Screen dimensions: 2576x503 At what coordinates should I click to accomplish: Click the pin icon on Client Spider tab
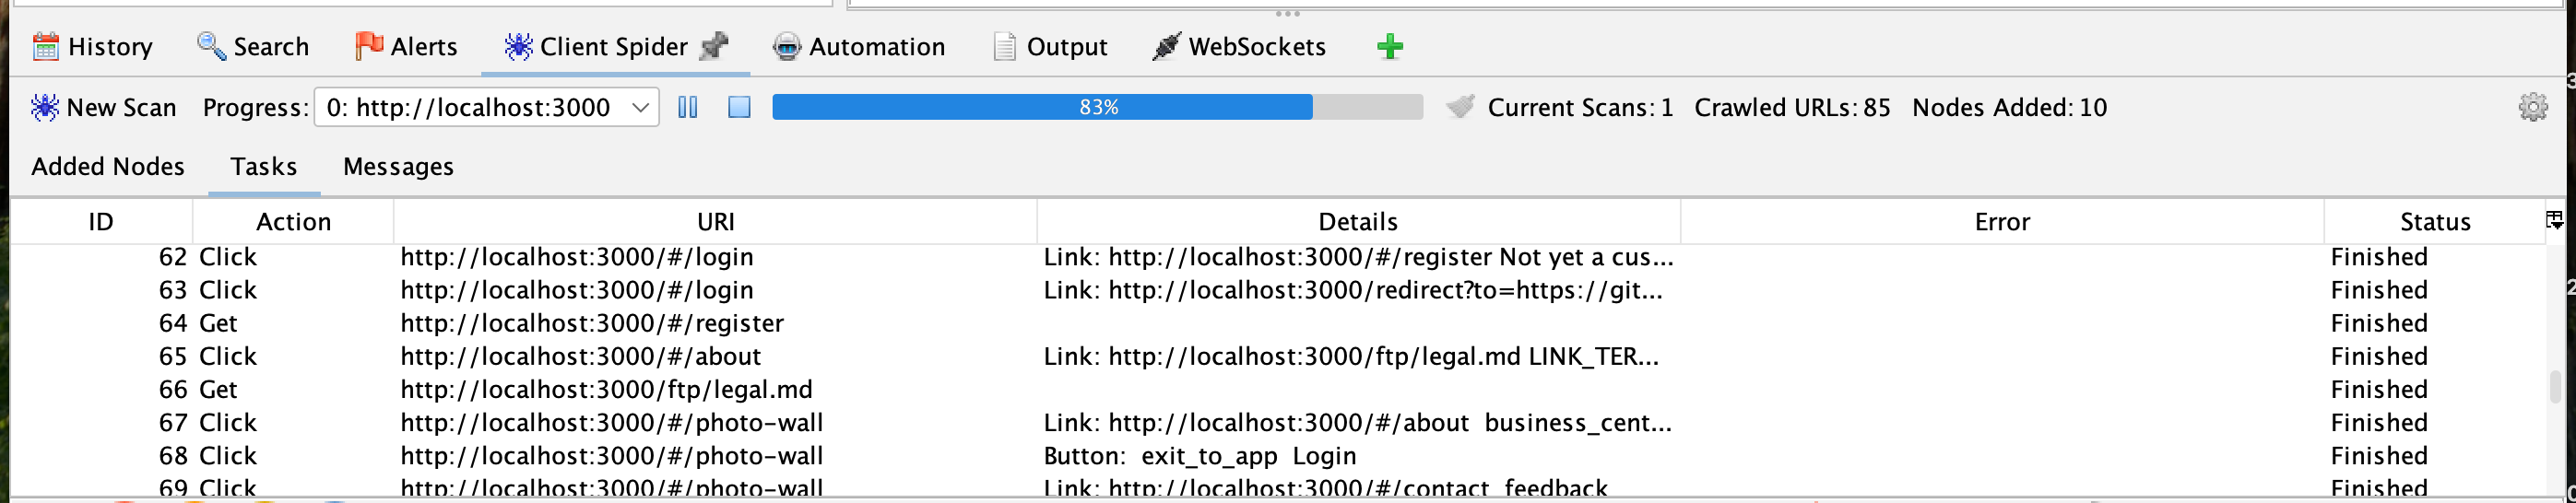[714, 46]
